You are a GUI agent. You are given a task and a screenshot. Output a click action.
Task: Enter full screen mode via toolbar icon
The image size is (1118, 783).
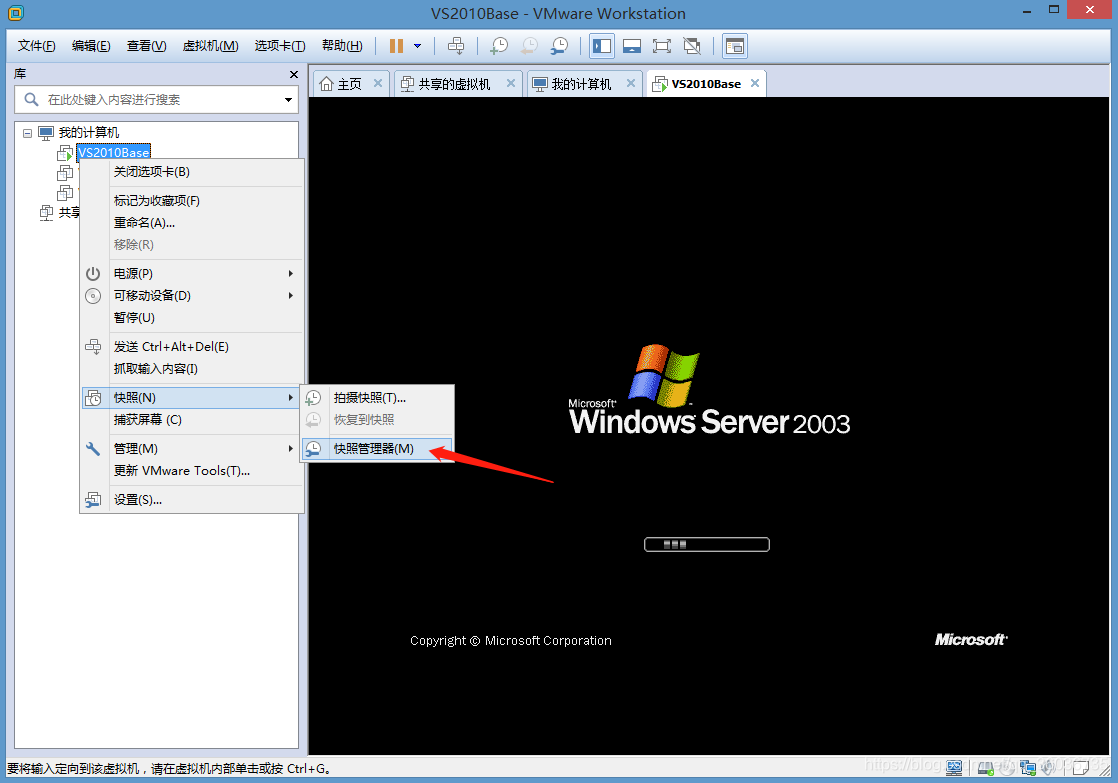[662, 46]
